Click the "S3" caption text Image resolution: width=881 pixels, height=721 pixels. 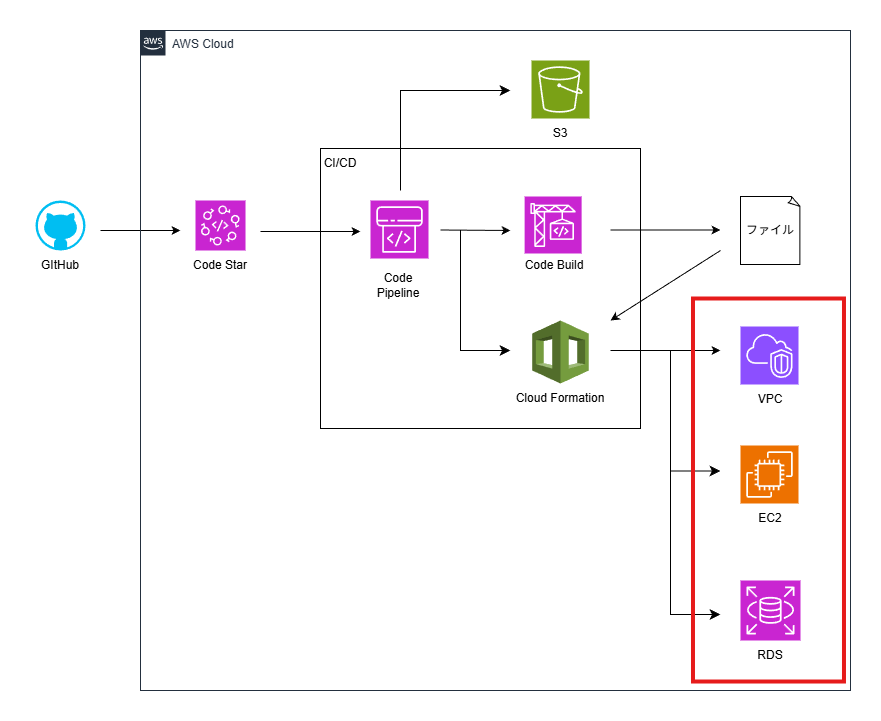560,132
